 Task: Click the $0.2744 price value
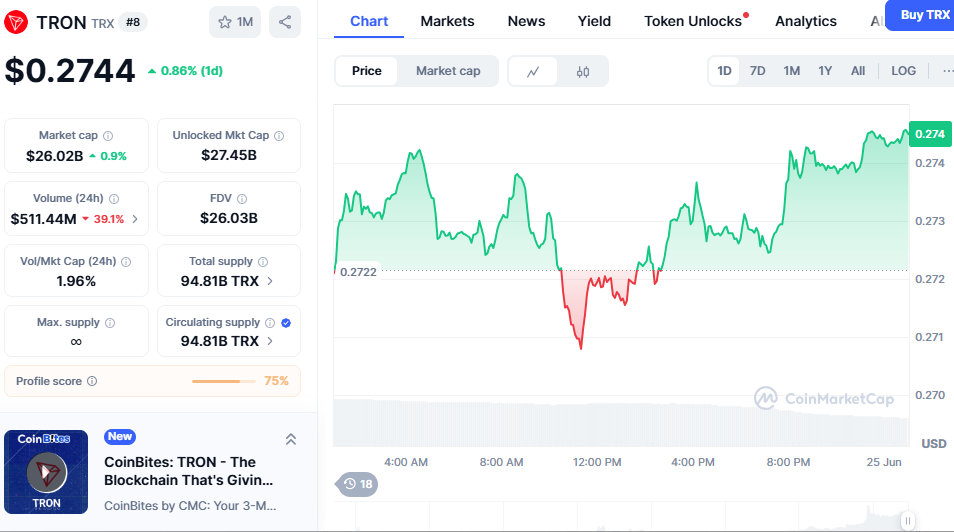coord(69,71)
